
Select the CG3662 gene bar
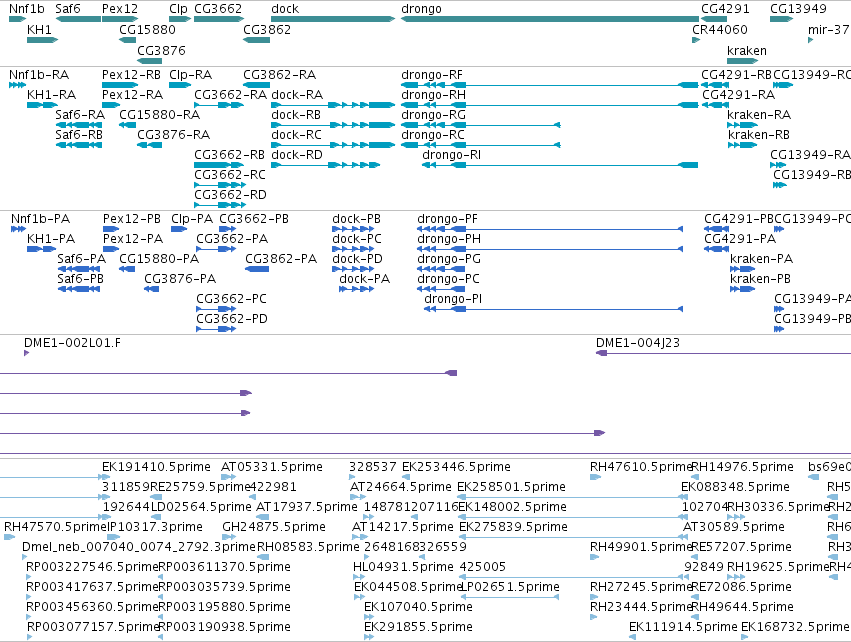pyautogui.click(x=219, y=20)
